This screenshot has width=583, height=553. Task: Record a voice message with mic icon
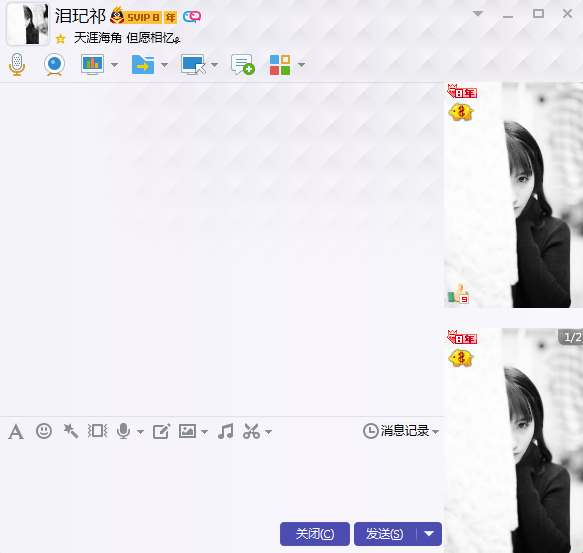click(x=123, y=431)
